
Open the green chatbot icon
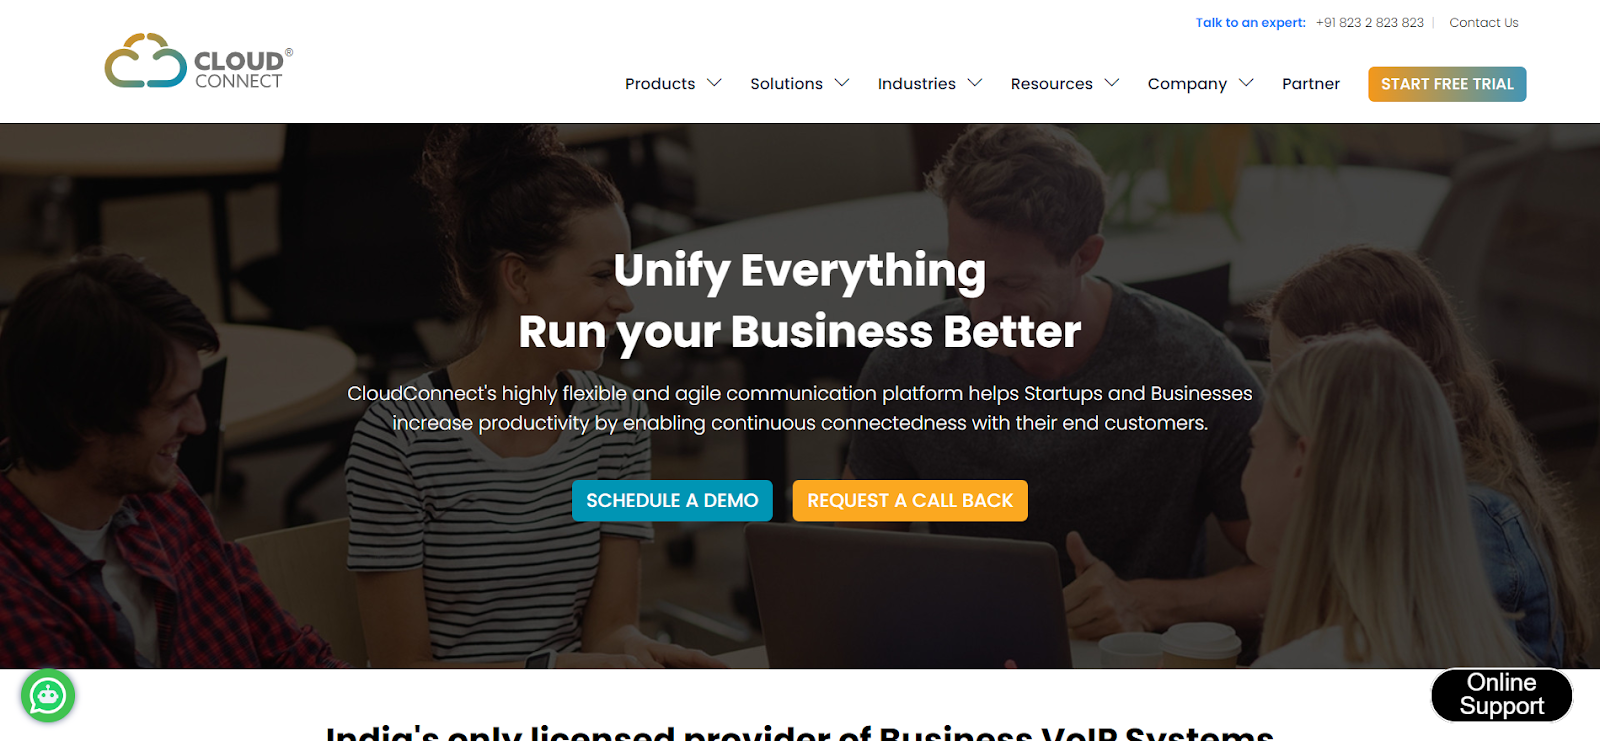48,696
